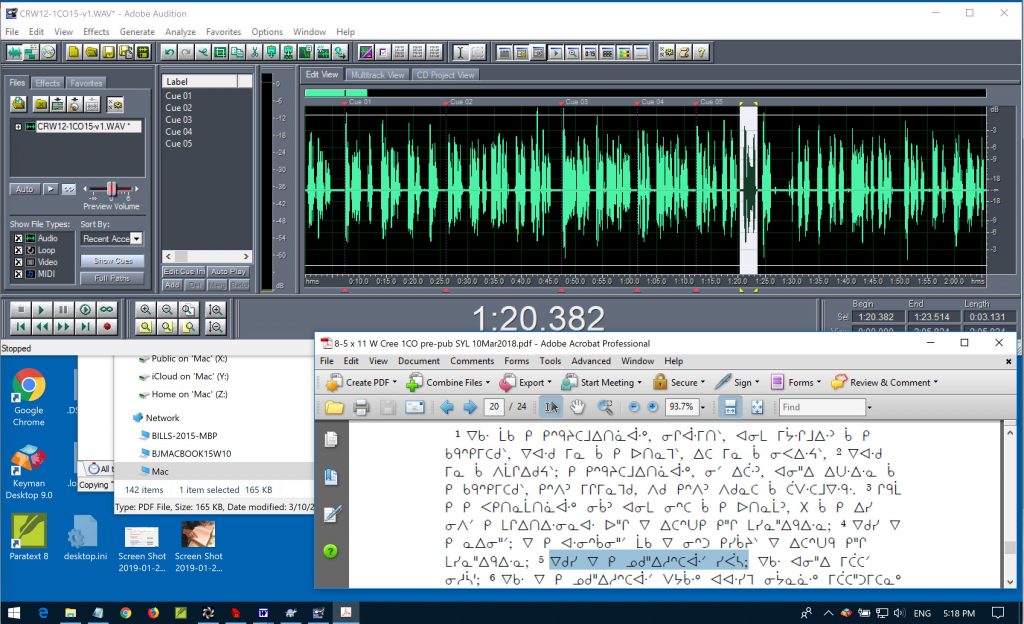1024x624 pixels.
Task: Click the Help question mark toolbar icon
Action: coord(701,52)
